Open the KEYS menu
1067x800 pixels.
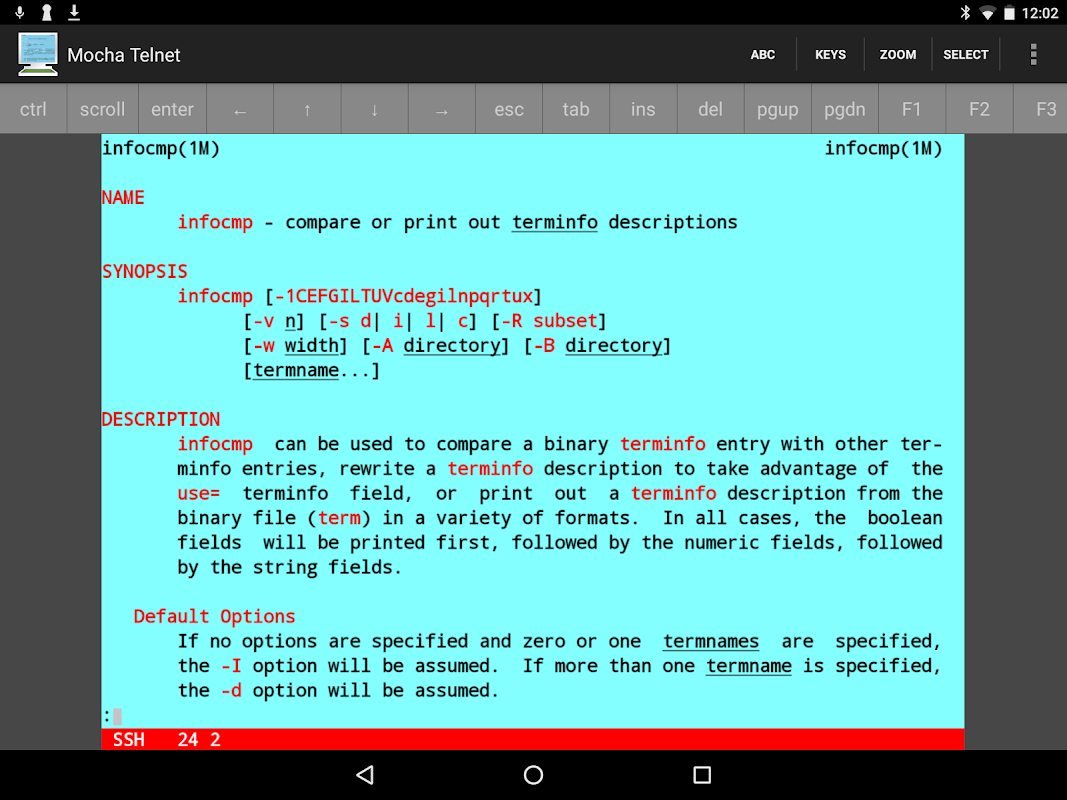click(x=830, y=54)
